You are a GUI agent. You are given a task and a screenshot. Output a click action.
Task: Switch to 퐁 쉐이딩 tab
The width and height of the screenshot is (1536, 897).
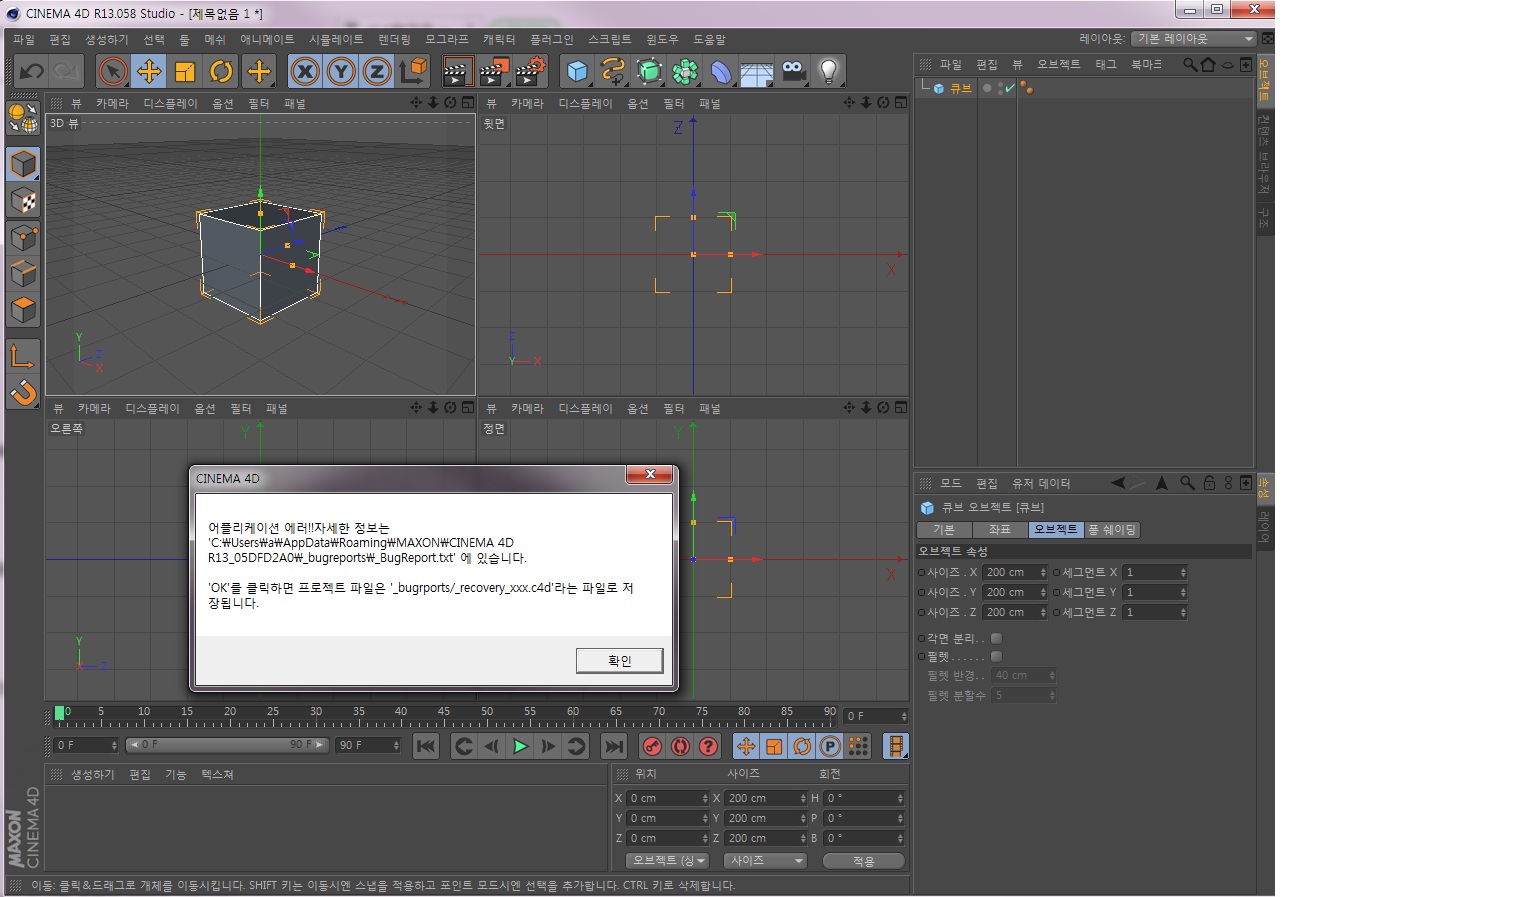pyautogui.click(x=1112, y=530)
